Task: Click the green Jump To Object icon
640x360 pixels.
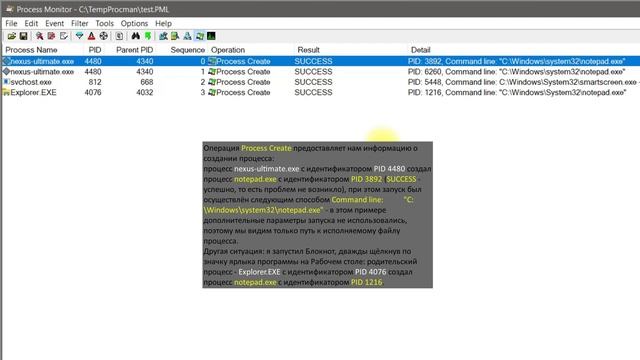Action: tap(148, 36)
